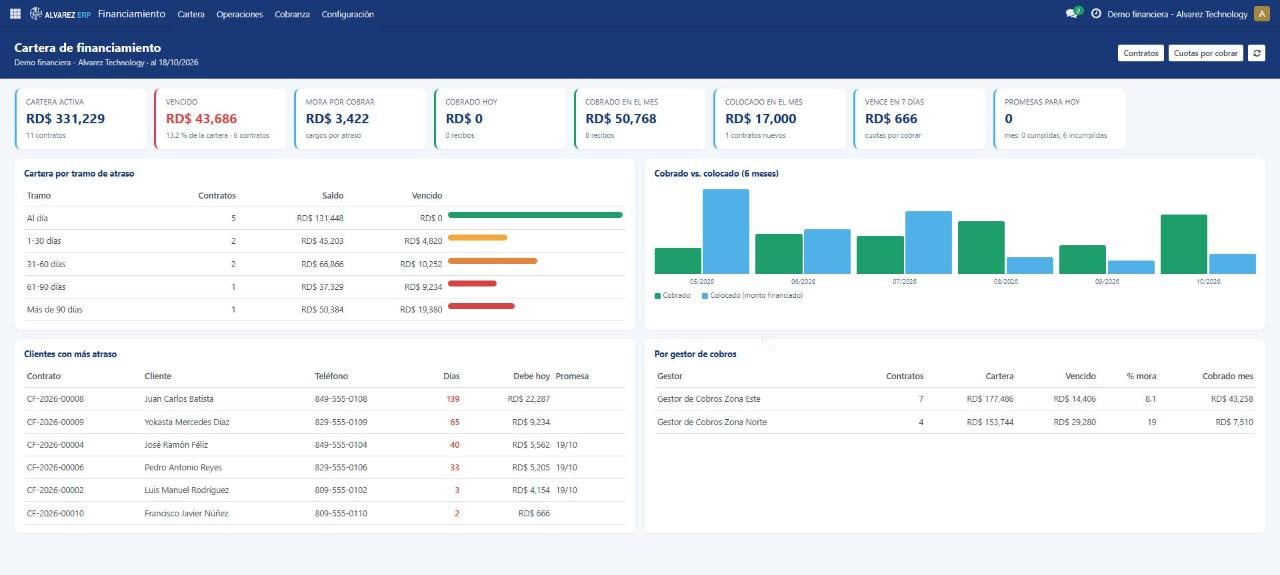
Task: Open contract CF-2026-00002
Action: tap(55, 491)
